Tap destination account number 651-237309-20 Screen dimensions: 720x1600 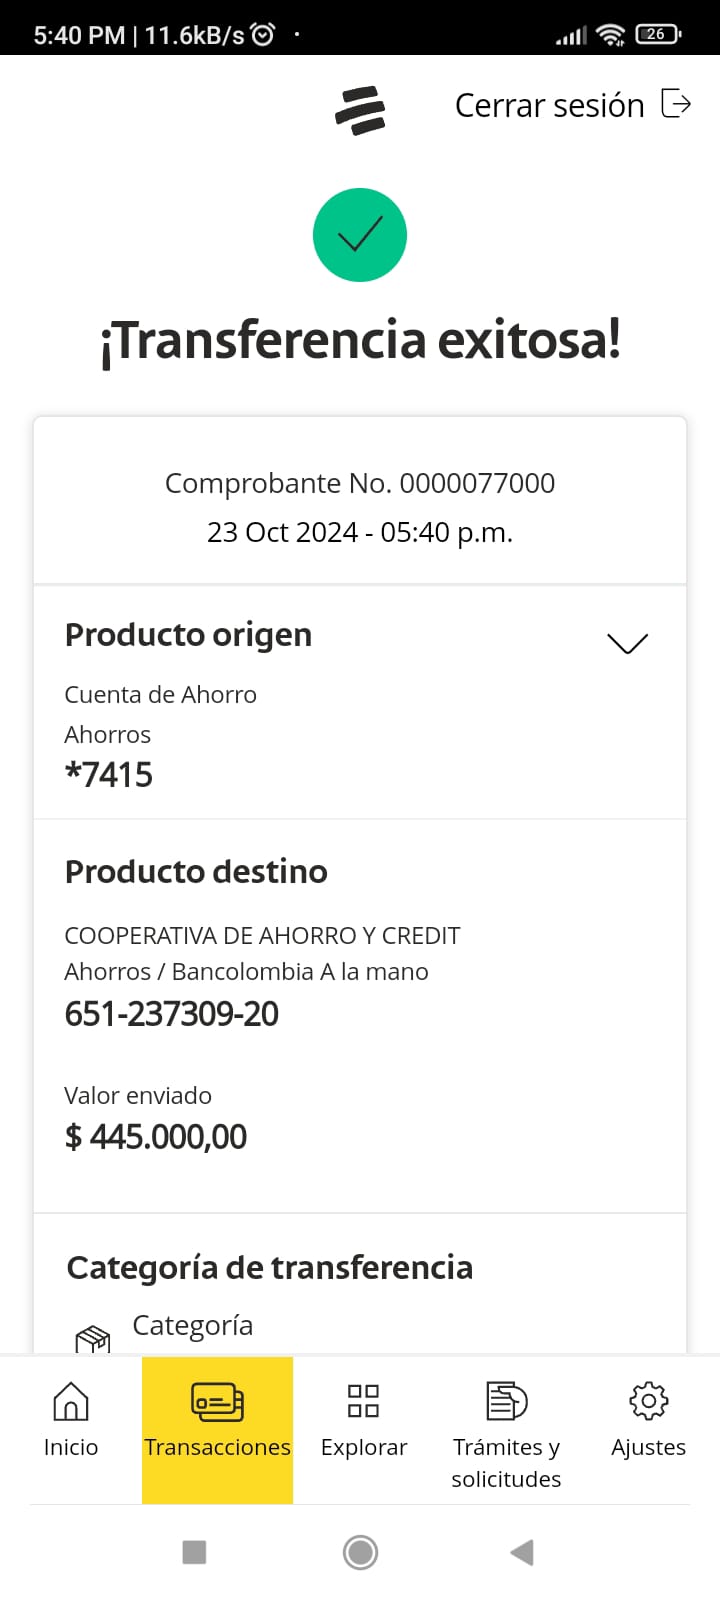click(x=171, y=1014)
